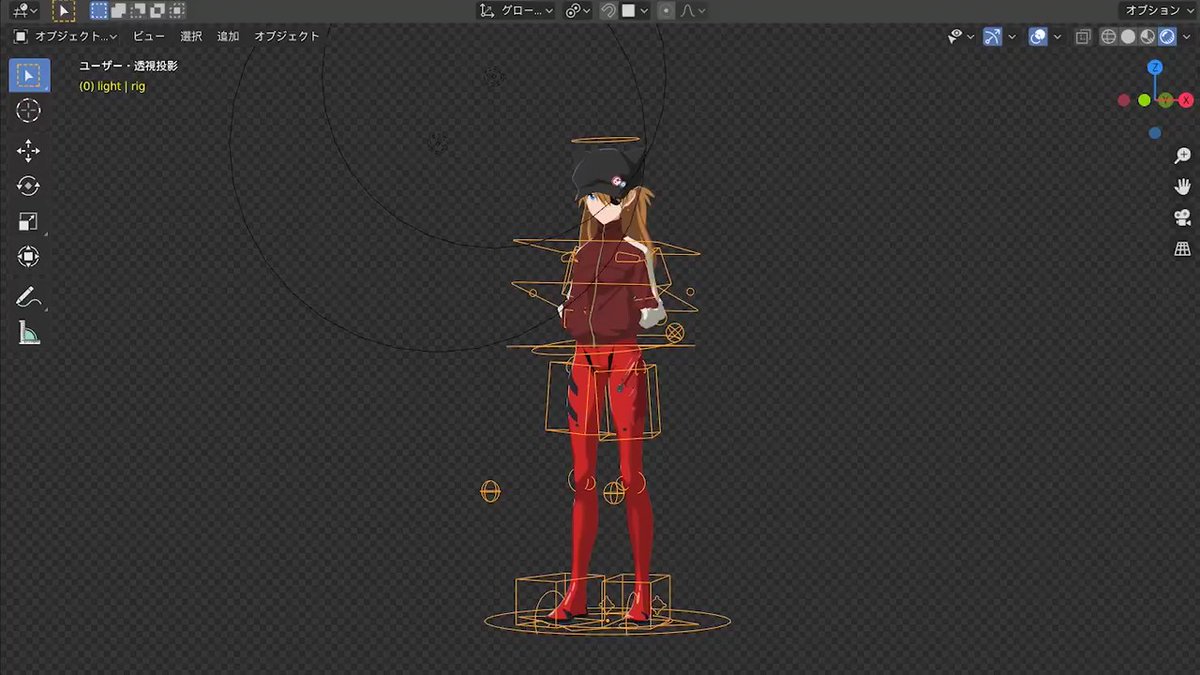Open object mode オブジェクト… dropdown
The height and width of the screenshot is (675, 1200).
tap(65, 37)
